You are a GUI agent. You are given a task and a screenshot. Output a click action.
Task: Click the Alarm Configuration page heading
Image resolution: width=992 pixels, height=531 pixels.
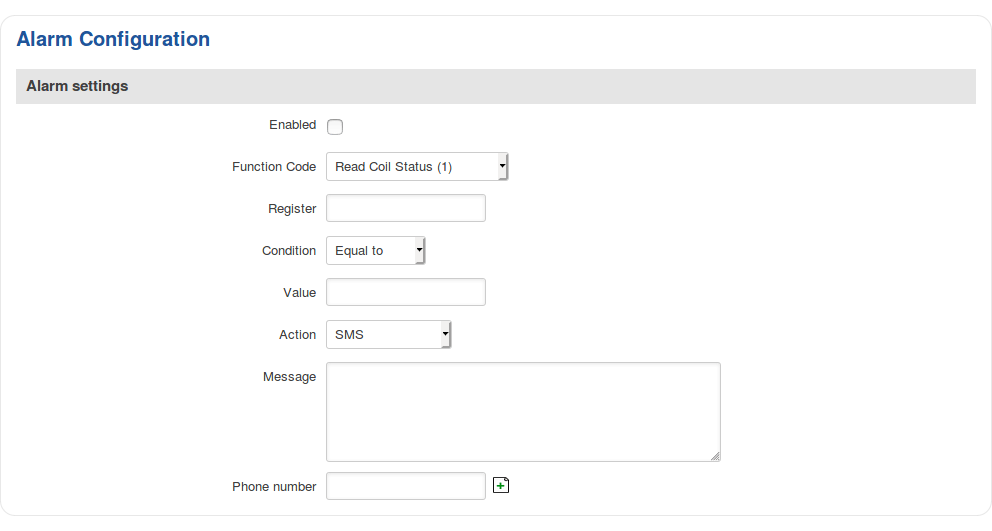(x=114, y=40)
